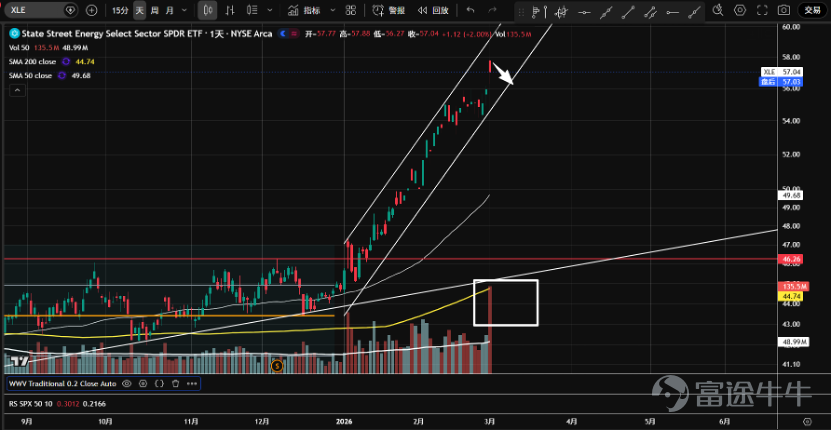
Task: Click the blue 盘后 57.03 price label
Action: pos(782,81)
